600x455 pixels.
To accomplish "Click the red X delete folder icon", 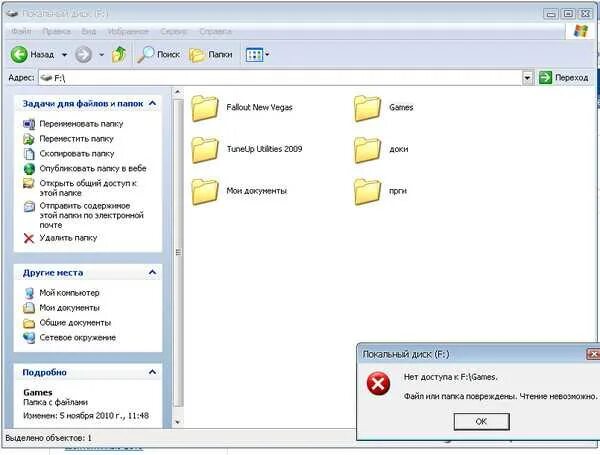I will (29, 238).
